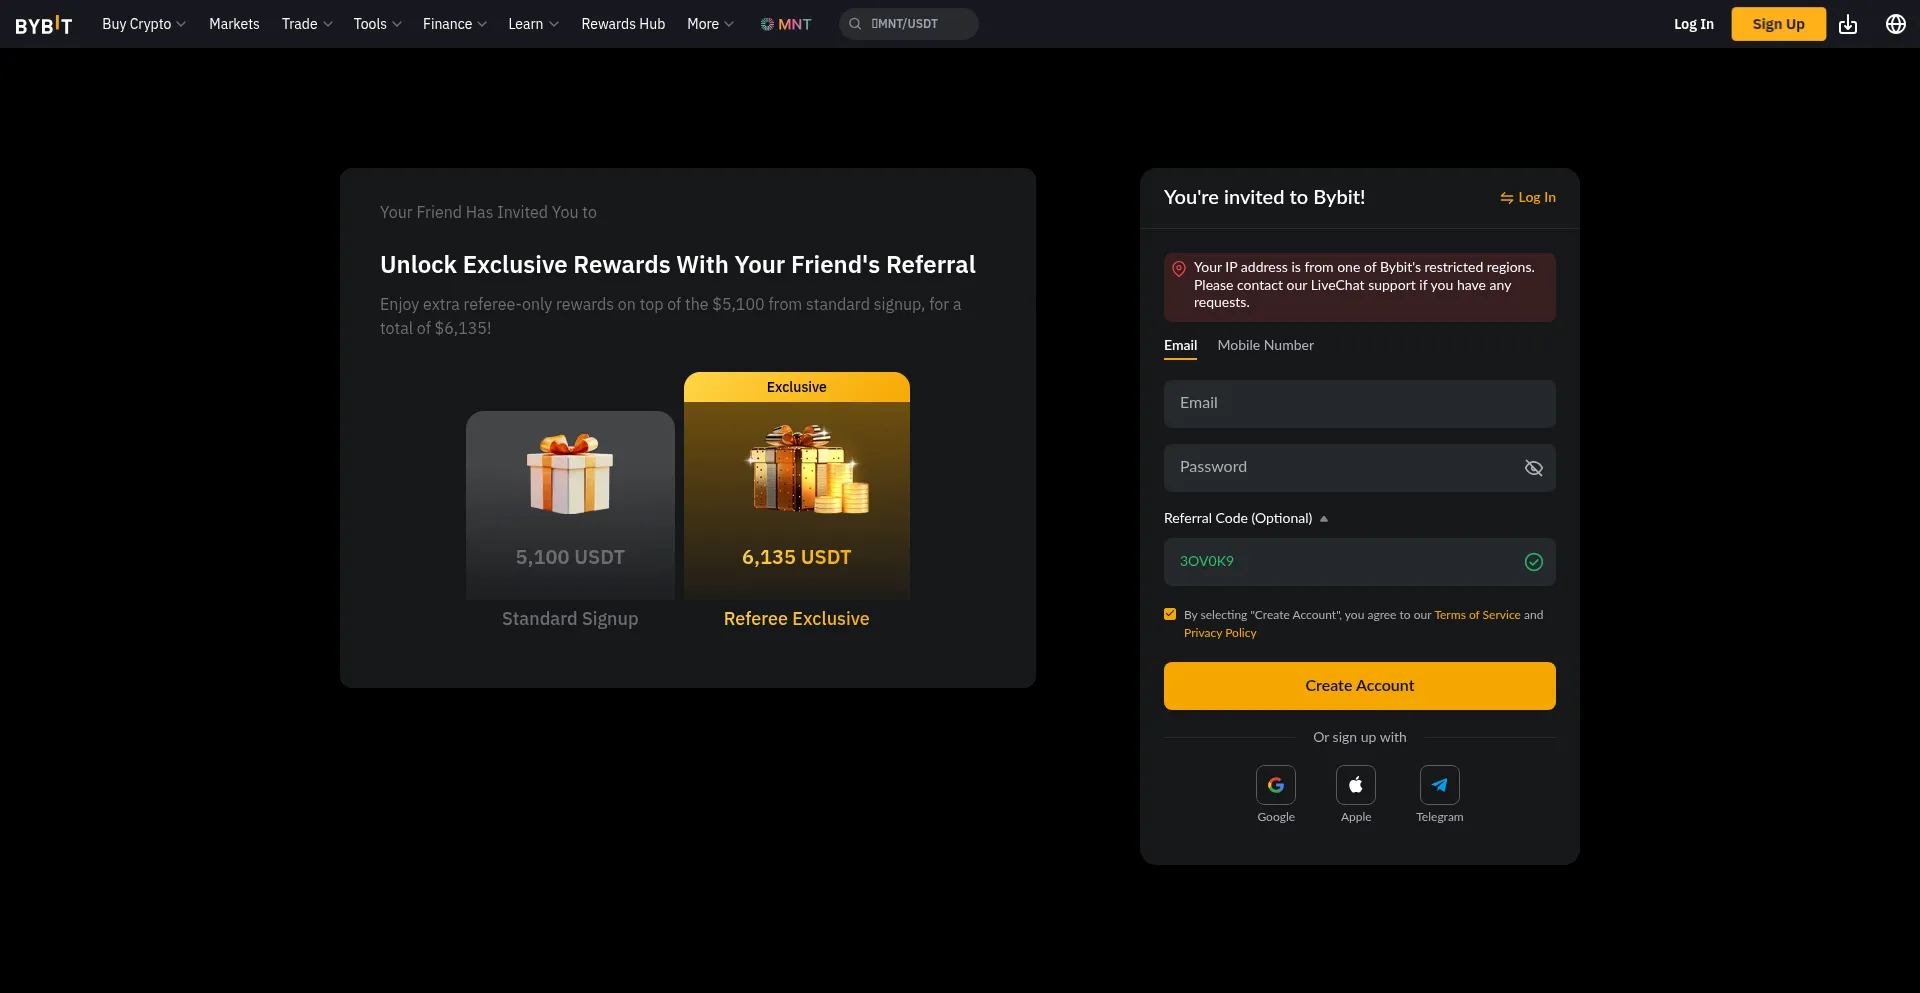
Task: Open the Rewards Hub menu item
Action: [x=623, y=24]
